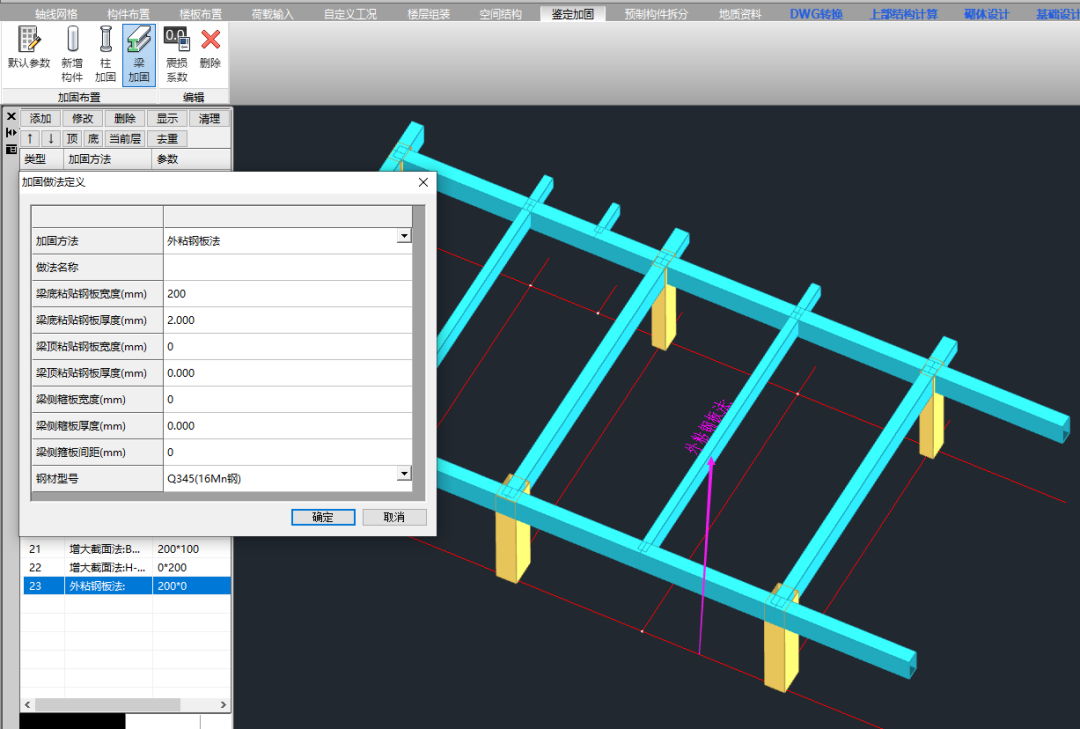Select row 21 增大截面法:B...

127,549
